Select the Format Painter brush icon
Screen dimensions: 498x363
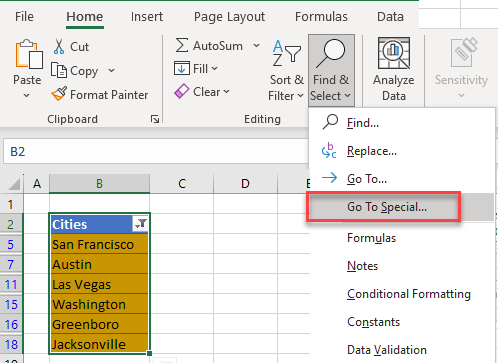59,94
